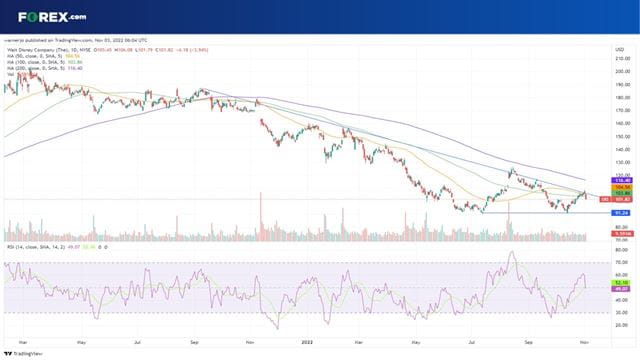This screenshot has width=640, height=360.
Task: Click the 200.00 price axis label
Action: point(622,71)
